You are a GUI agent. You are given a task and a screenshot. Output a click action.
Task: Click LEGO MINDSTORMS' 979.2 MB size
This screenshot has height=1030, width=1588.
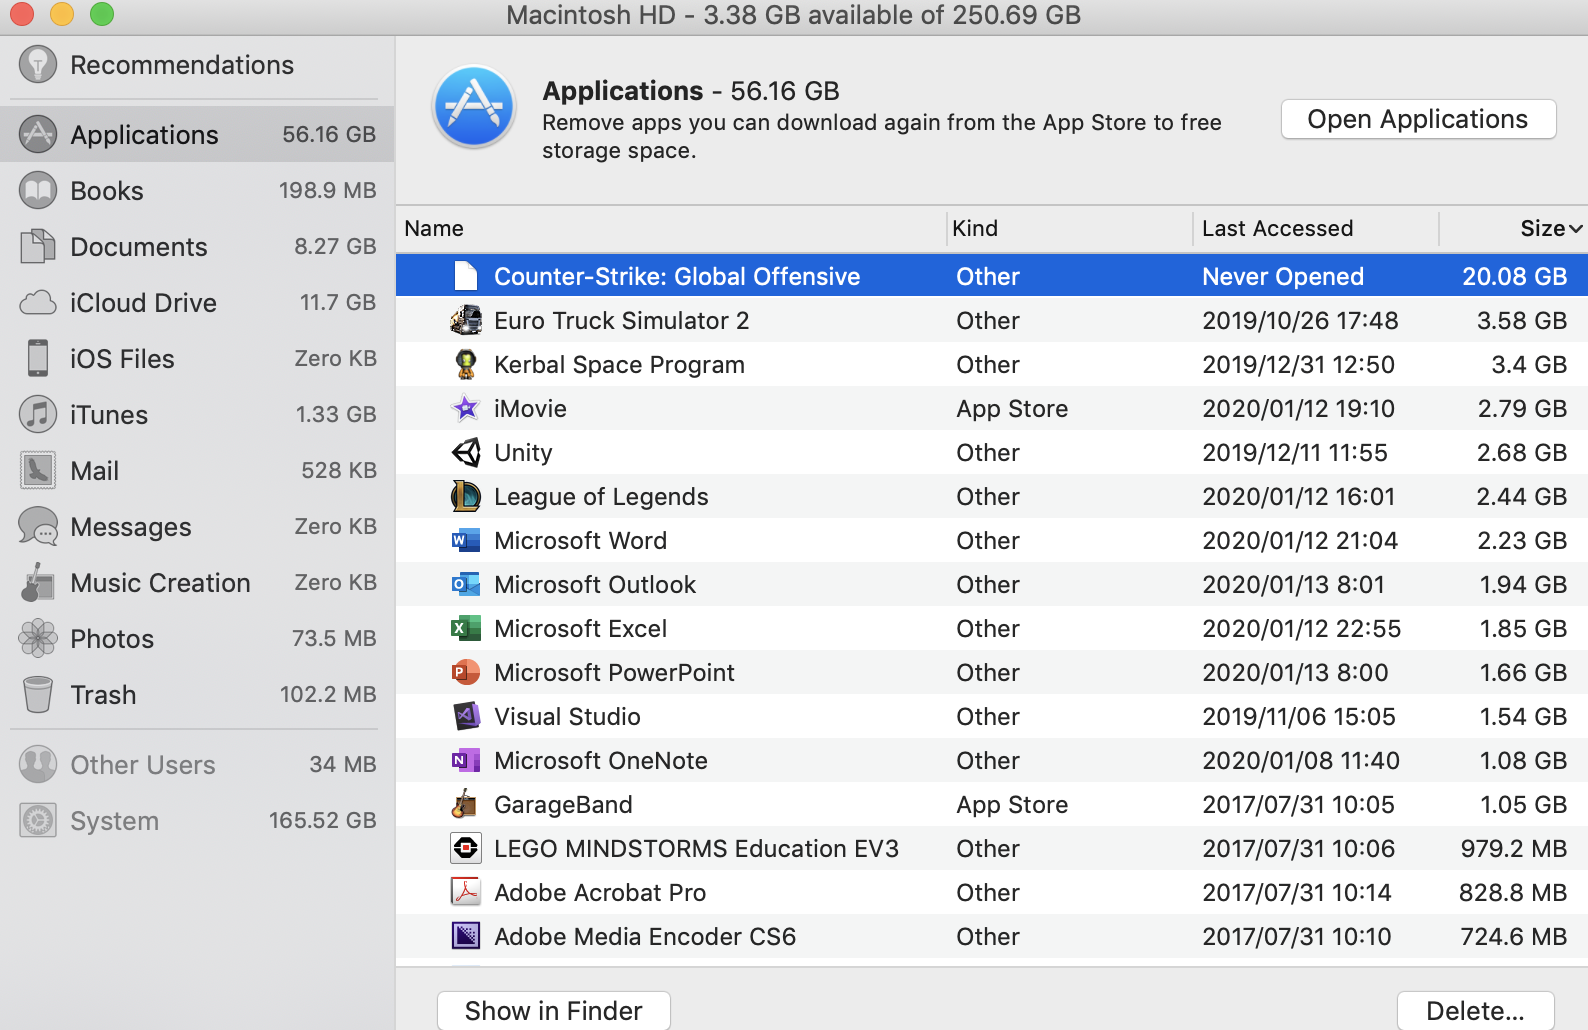tap(1513, 848)
